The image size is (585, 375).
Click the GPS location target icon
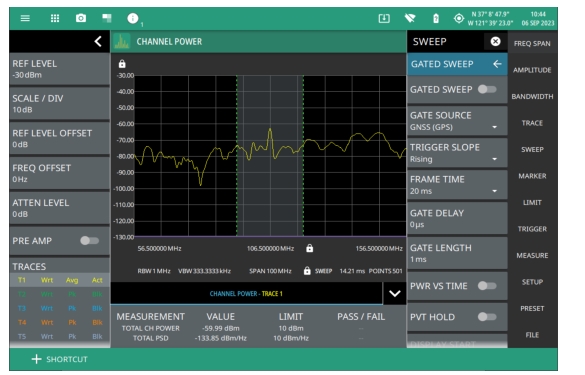click(x=459, y=18)
